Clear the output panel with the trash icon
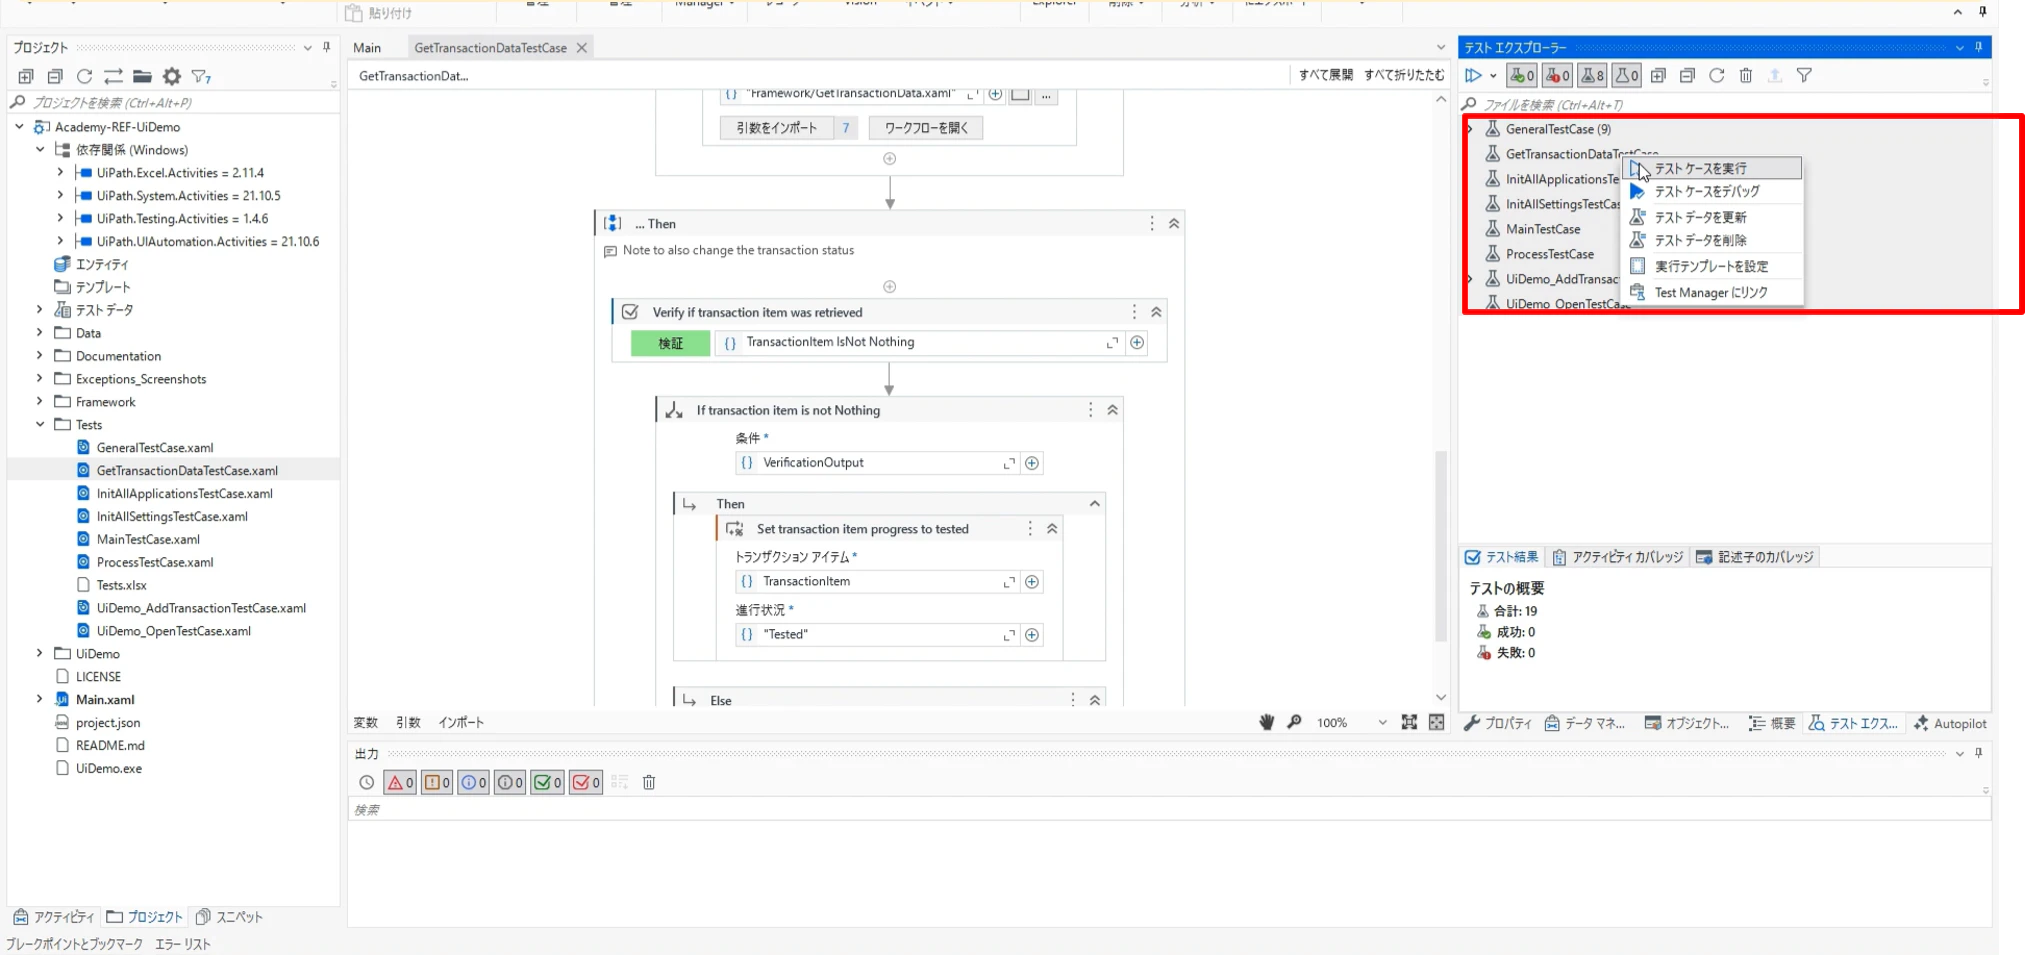 tap(649, 782)
